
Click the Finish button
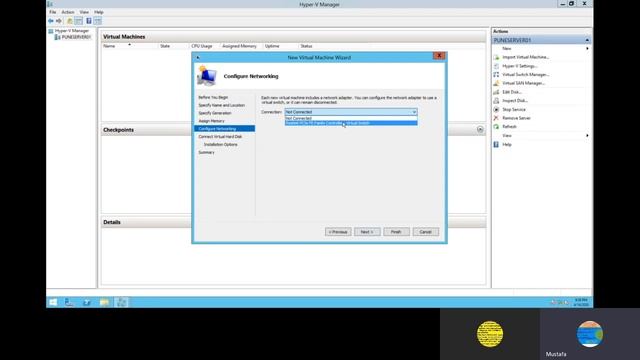(396, 232)
